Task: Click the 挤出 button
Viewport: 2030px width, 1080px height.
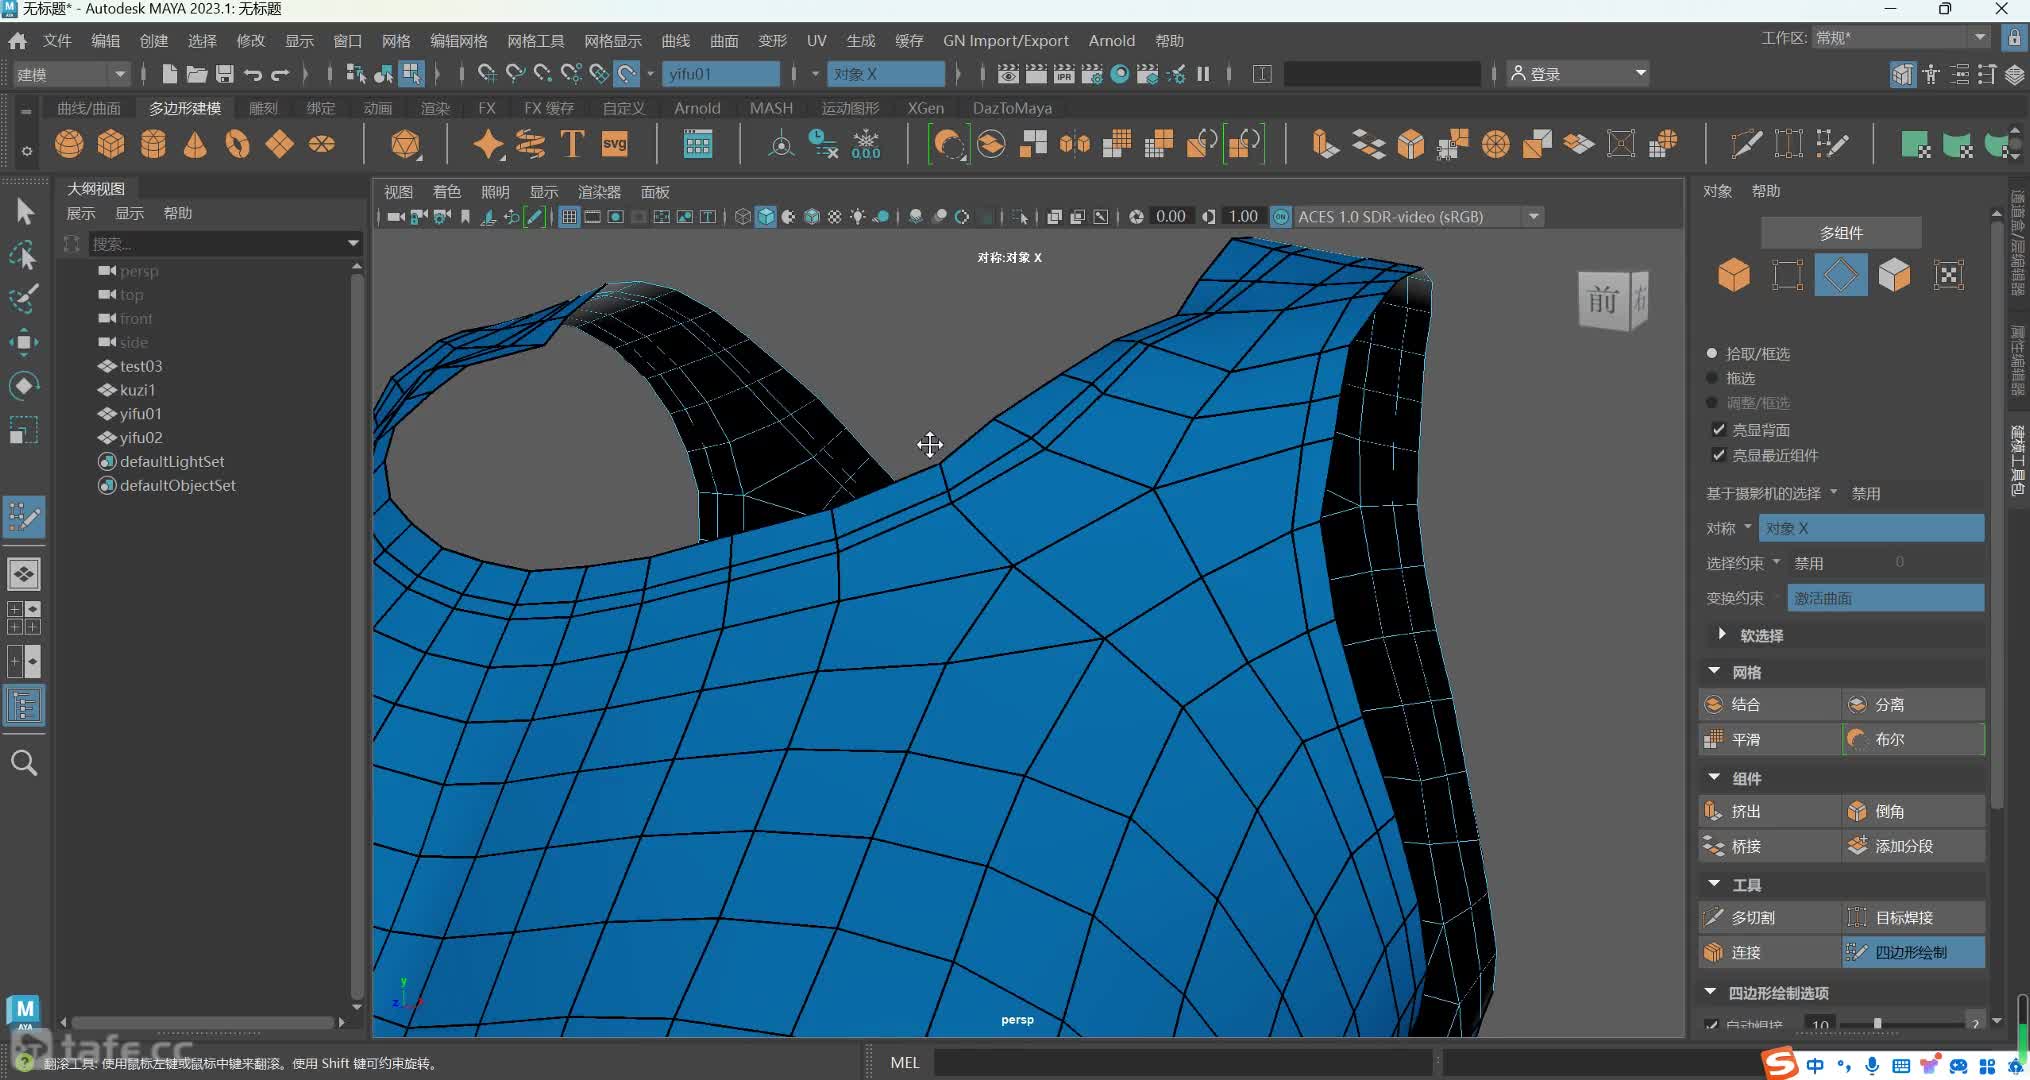Action: click(x=1770, y=811)
